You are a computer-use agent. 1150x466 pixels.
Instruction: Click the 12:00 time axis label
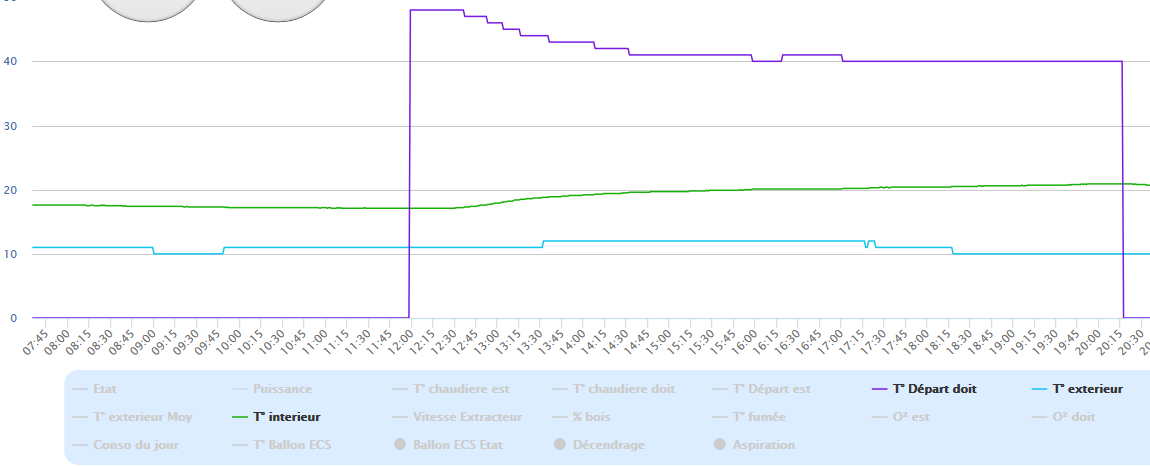tap(404, 337)
